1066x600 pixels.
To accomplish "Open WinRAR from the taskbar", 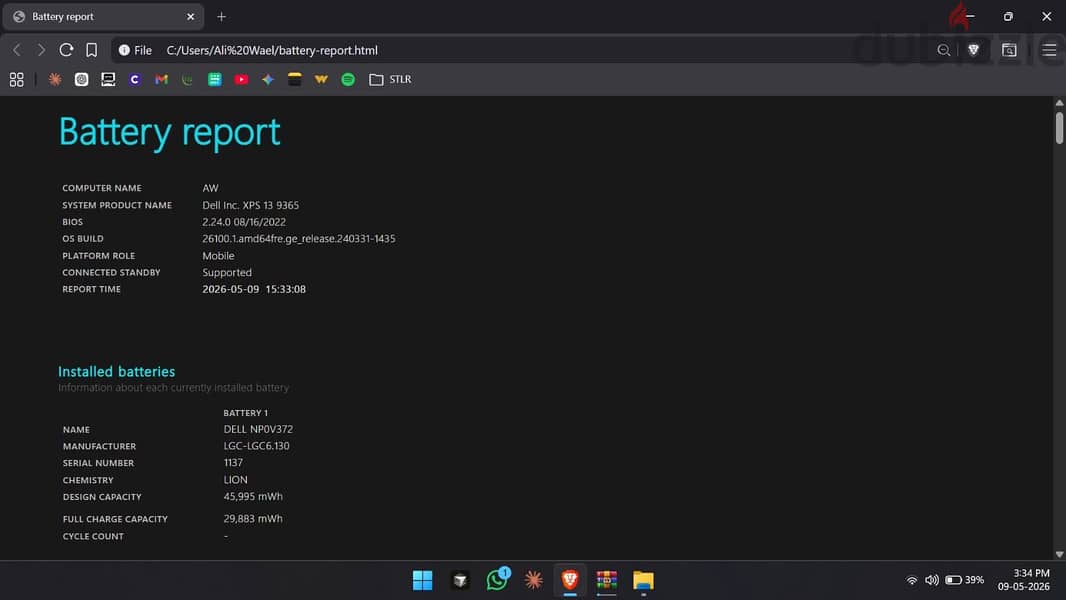I will 606,580.
